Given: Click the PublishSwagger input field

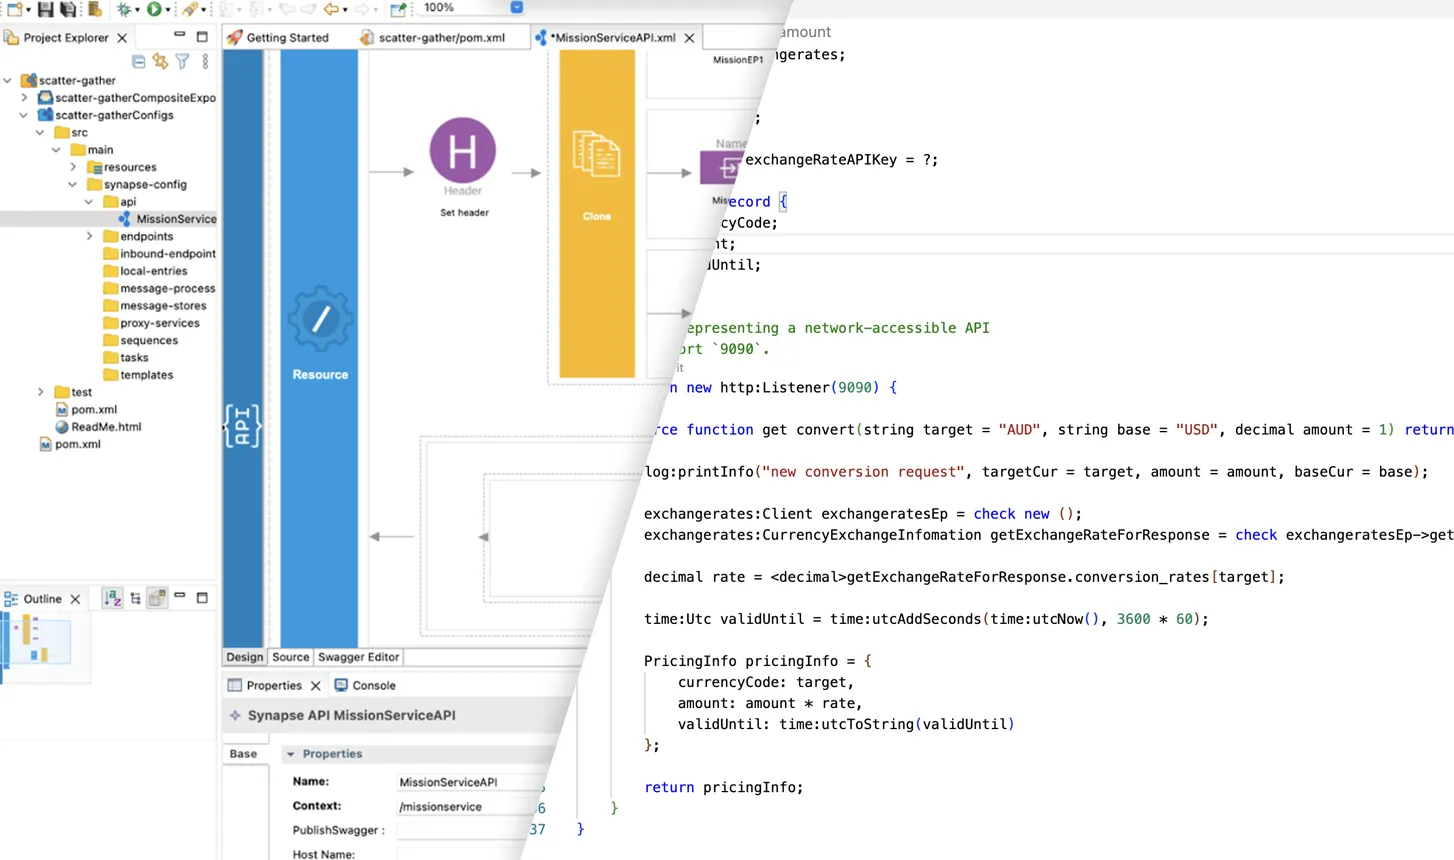Looking at the screenshot, I should tap(463, 830).
